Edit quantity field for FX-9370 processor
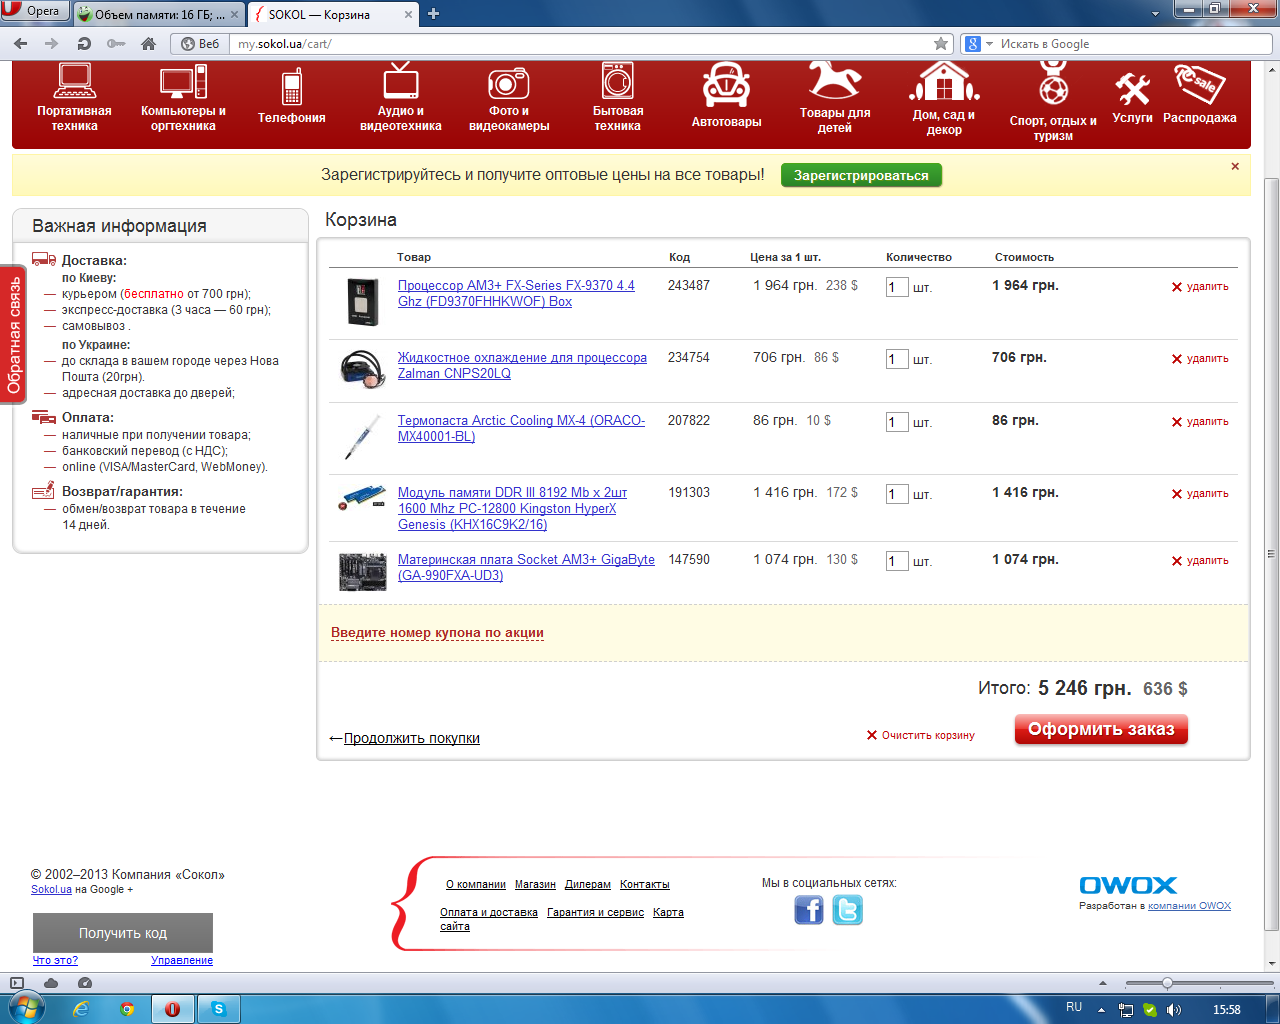Image resolution: width=1280 pixels, height=1024 pixels. click(897, 287)
